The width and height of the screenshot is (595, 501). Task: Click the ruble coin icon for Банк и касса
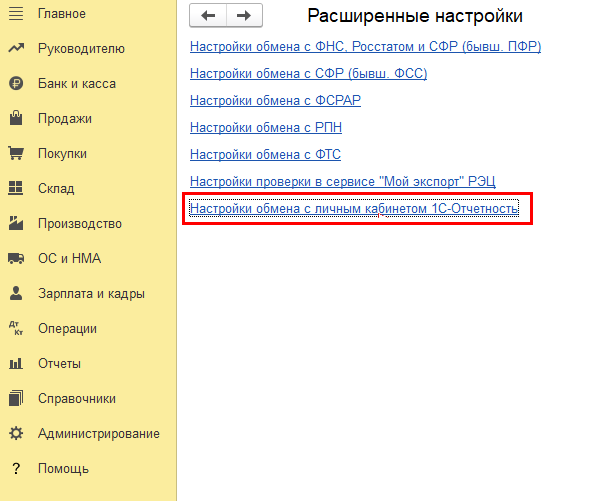[x=16, y=83]
